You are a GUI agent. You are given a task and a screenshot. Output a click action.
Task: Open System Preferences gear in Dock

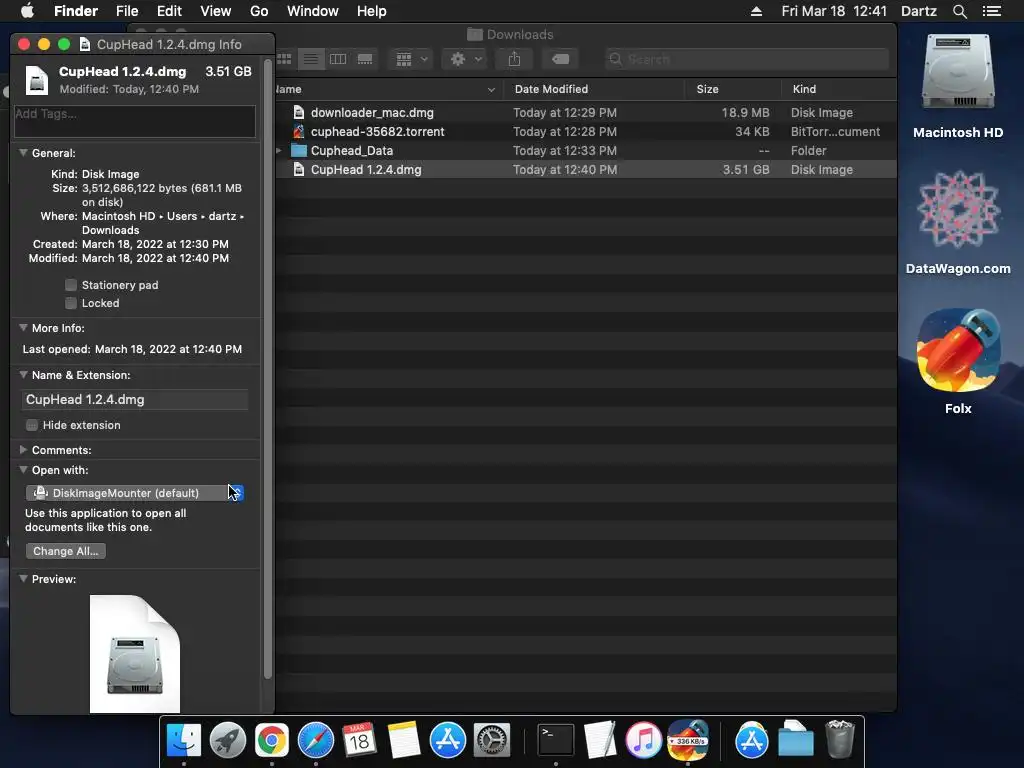pos(492,741)
